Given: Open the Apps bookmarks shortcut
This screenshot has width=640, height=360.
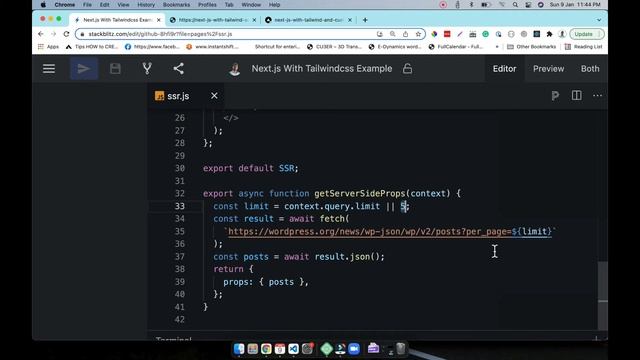Looking at the screenshot, I should coord(48,47).
